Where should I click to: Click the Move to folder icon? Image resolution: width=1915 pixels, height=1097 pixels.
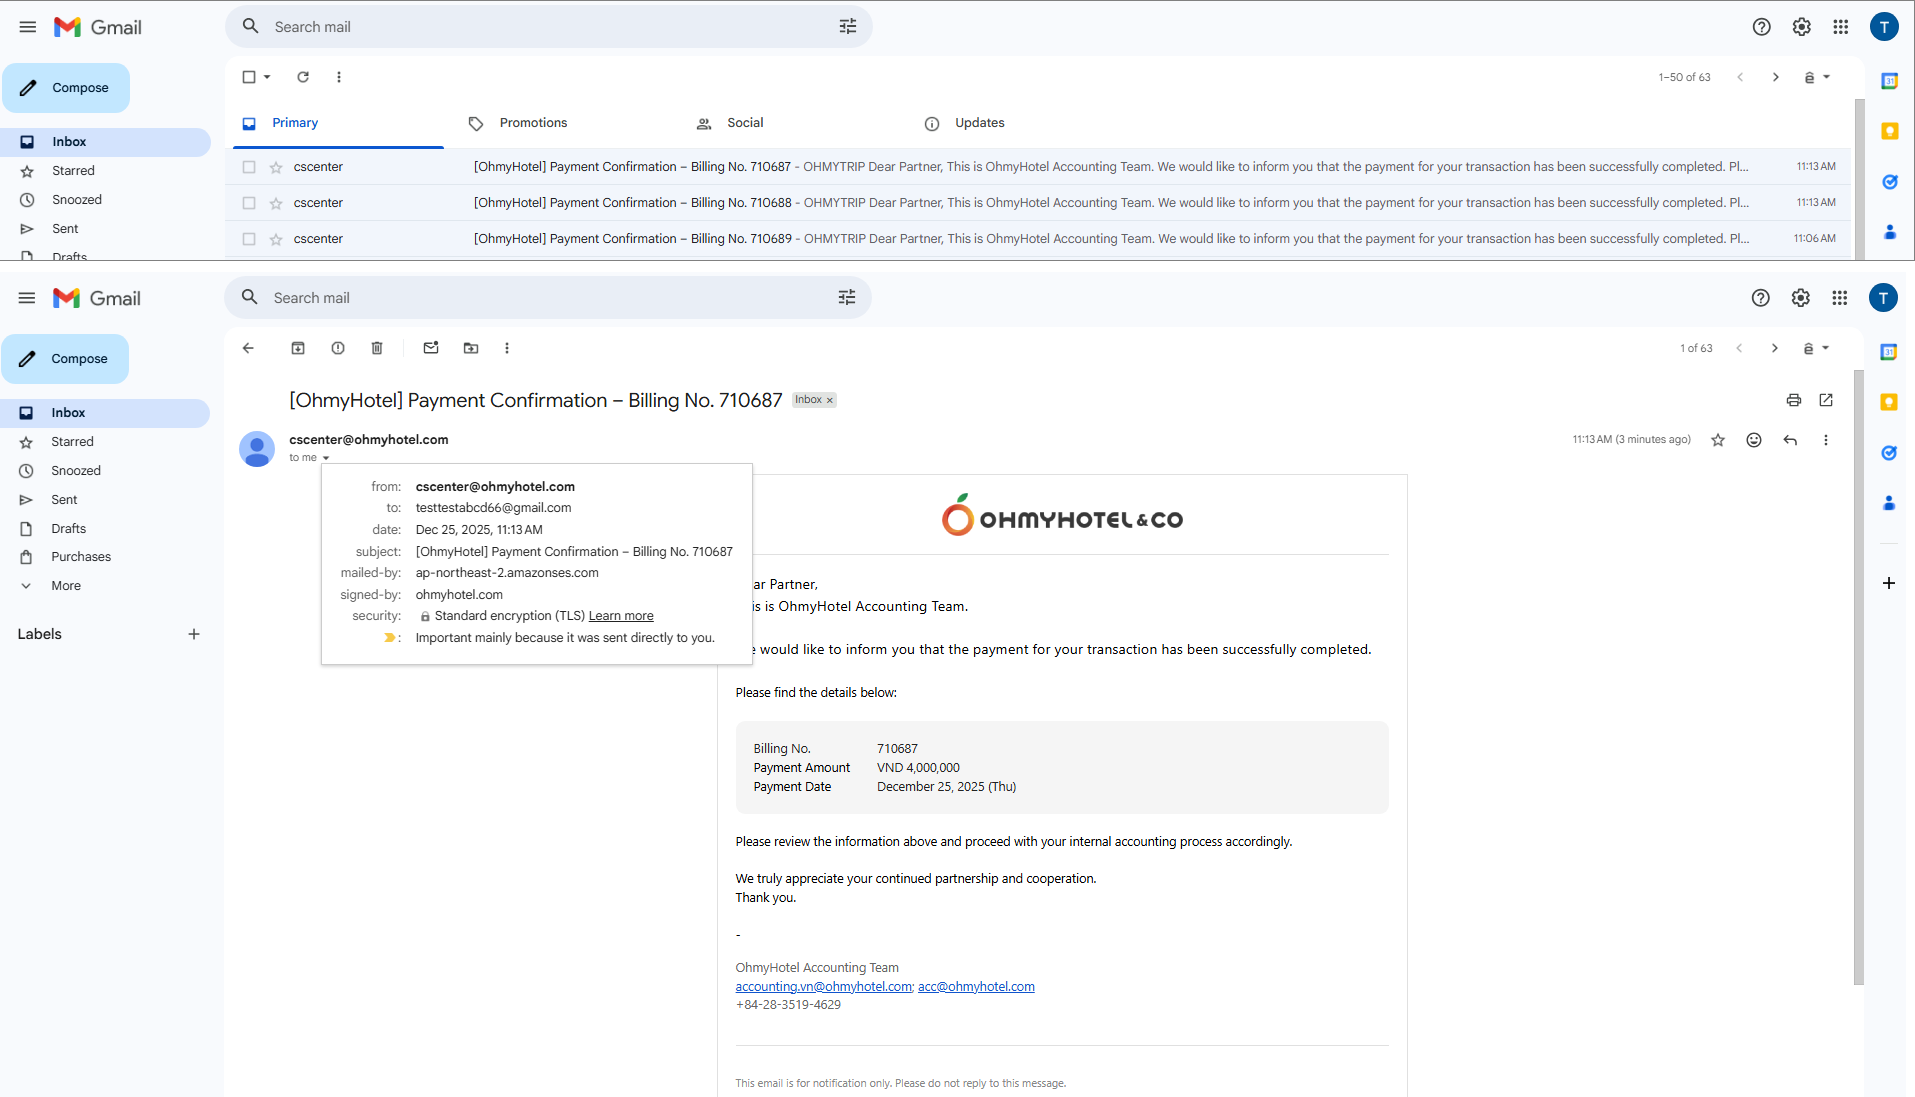[x=471, y=348]
